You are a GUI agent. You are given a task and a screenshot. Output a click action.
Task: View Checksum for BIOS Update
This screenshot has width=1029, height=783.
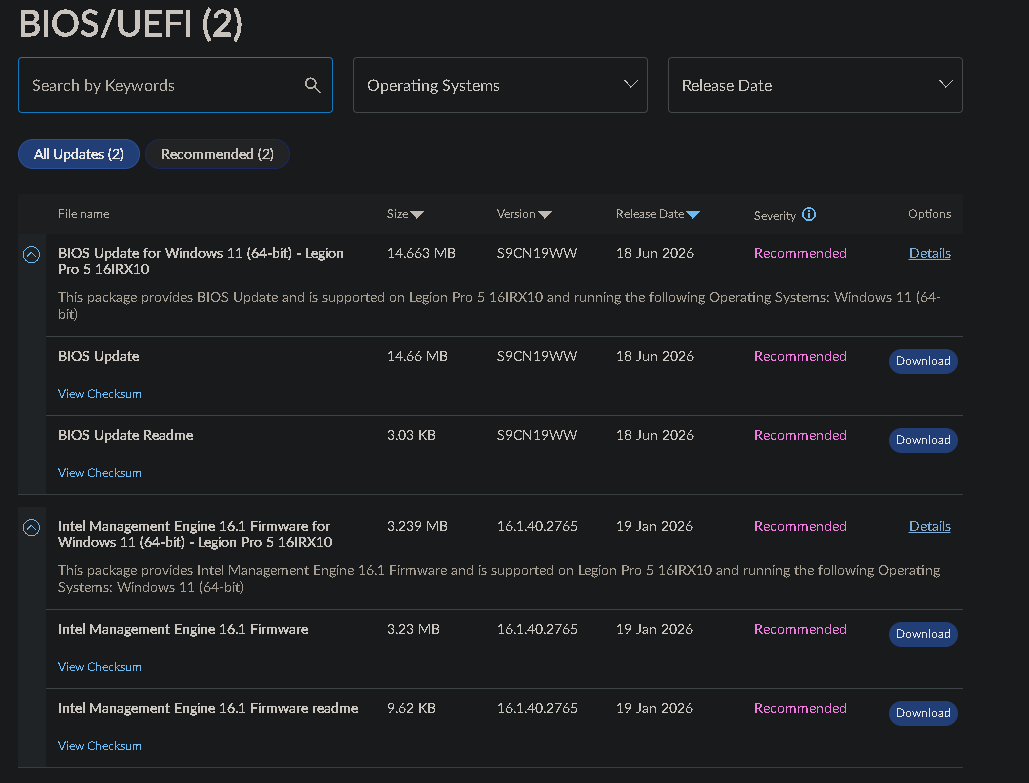(x=100, y=394)
